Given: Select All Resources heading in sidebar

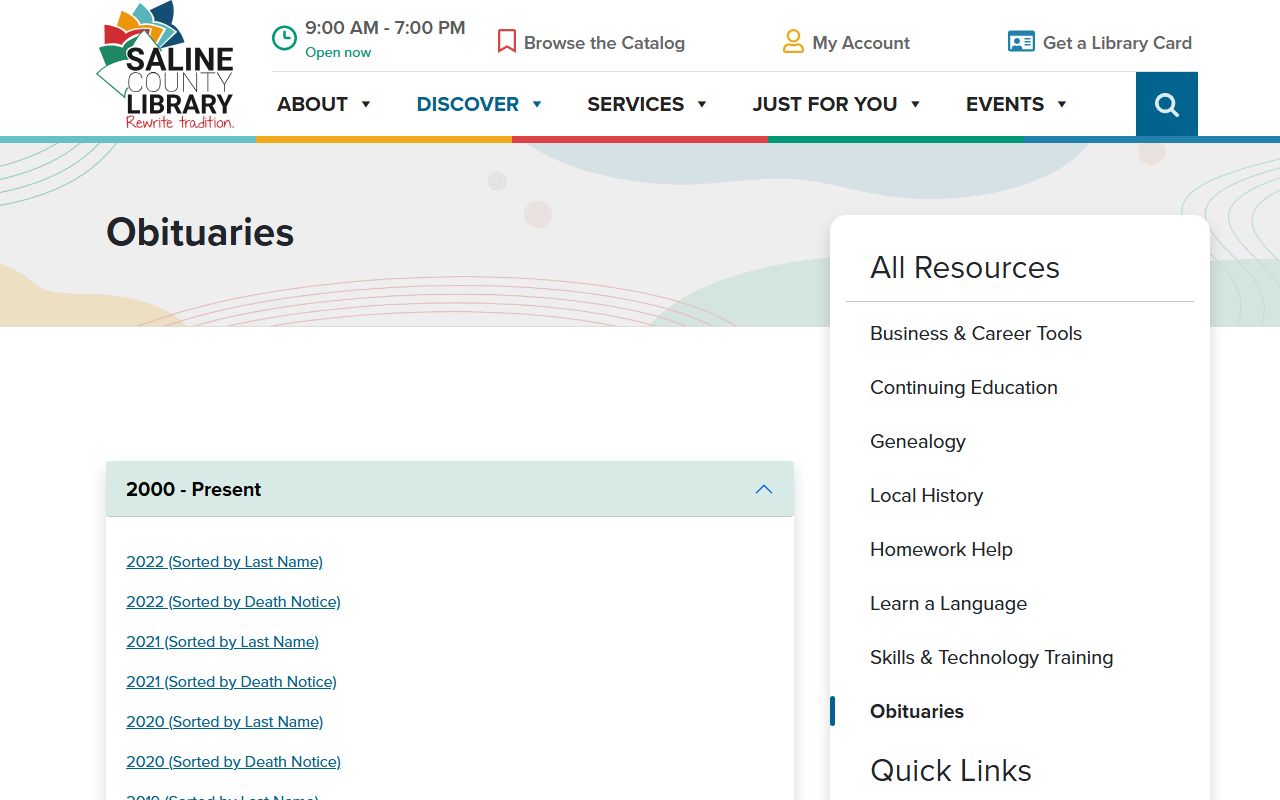Looking at the screenshot, I should (964, 268).
